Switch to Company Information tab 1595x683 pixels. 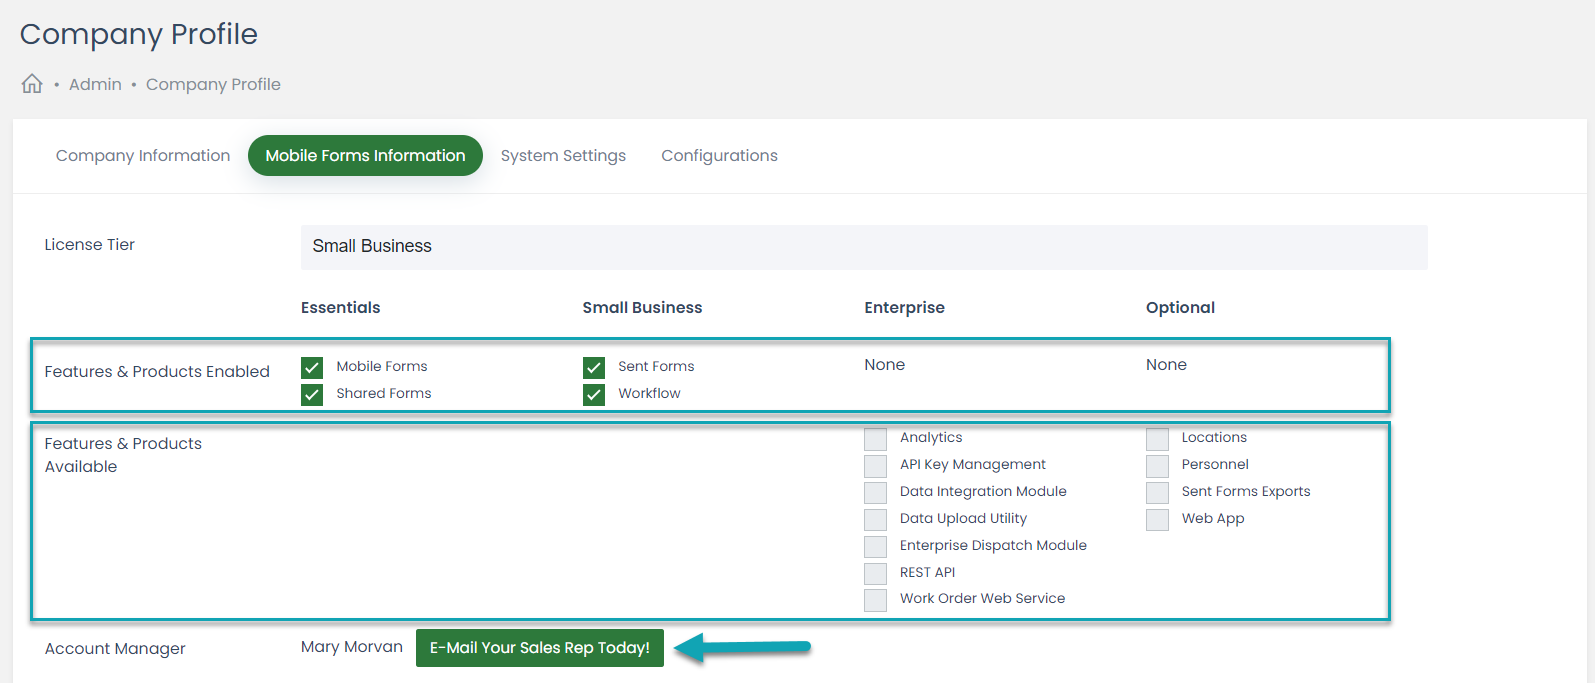pyautogui.click(x=143, y=156)
